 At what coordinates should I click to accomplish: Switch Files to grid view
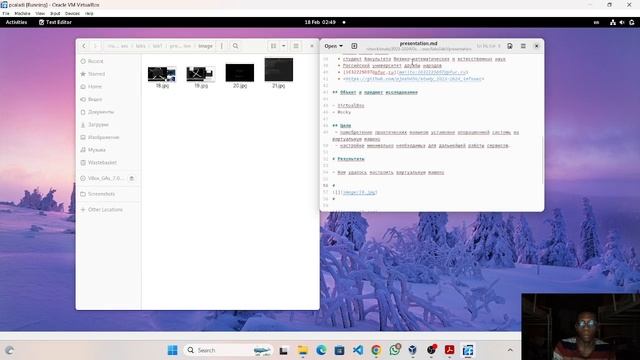click(273, 46)
